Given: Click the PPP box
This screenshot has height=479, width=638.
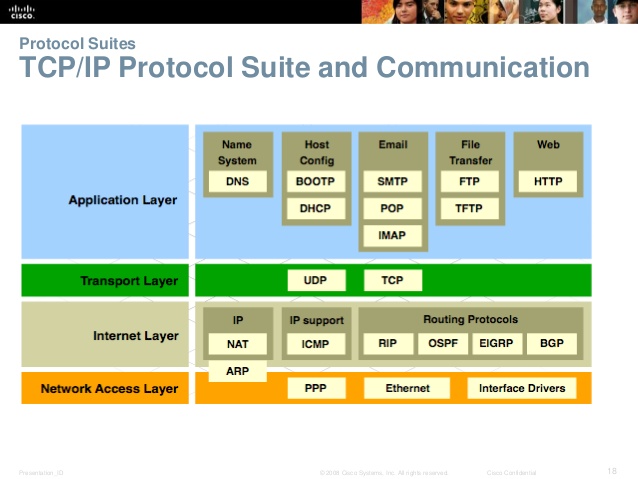Looking at the screenshot, I should click(x=317, y=388).
